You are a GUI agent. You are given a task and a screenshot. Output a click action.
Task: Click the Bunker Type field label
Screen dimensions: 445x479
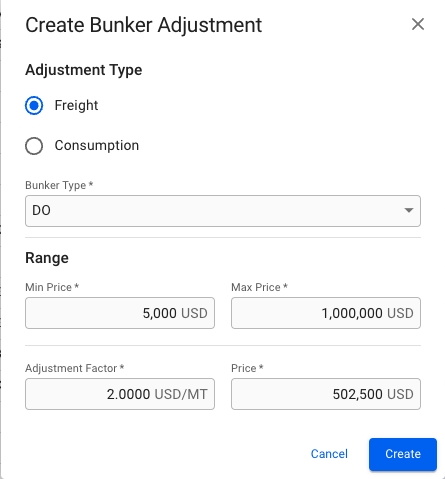tap(59, 185)
